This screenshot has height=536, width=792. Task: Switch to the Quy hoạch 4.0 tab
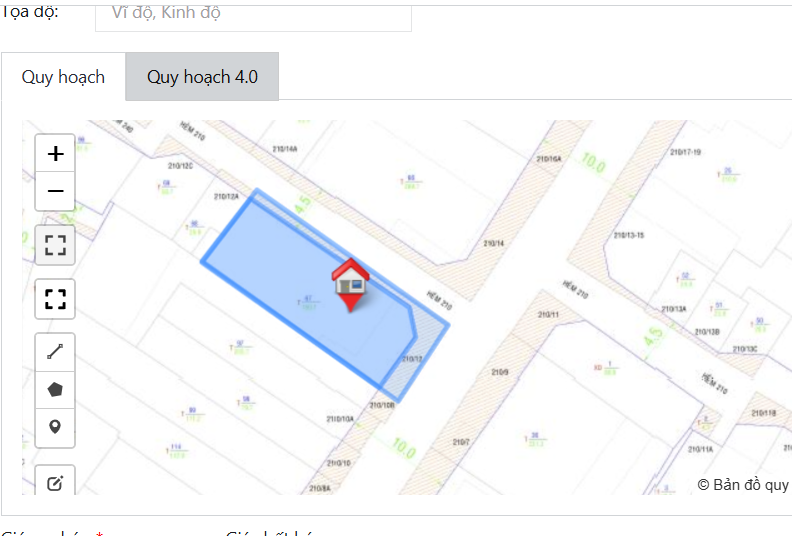(202, 77)
